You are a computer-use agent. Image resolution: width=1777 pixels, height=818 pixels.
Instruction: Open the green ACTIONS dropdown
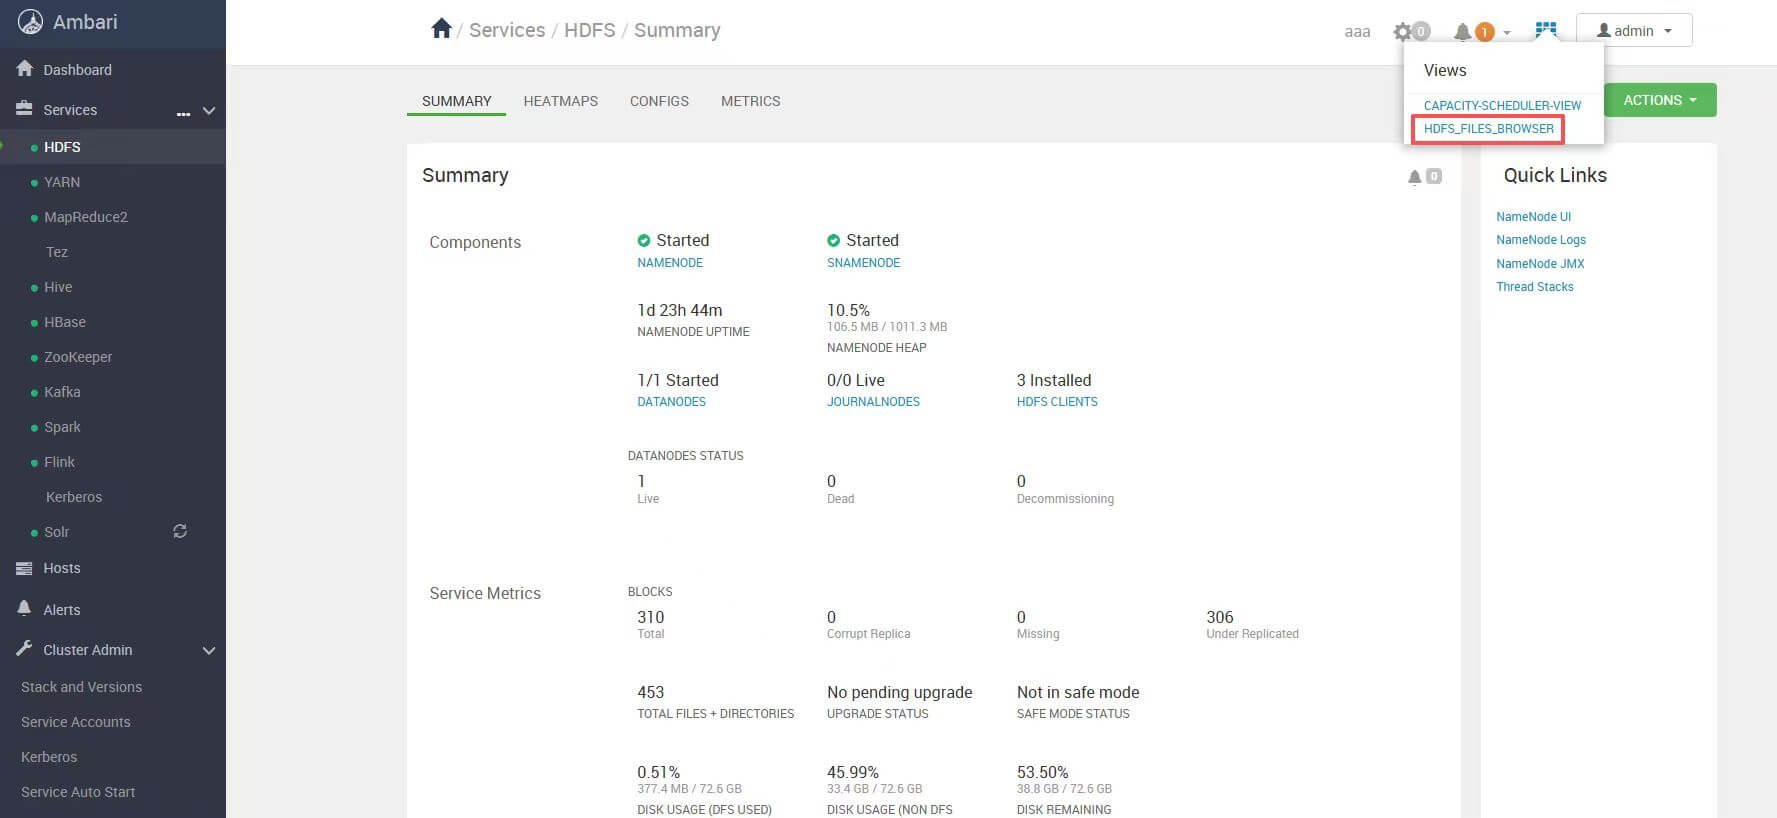tap(1659, 100)
